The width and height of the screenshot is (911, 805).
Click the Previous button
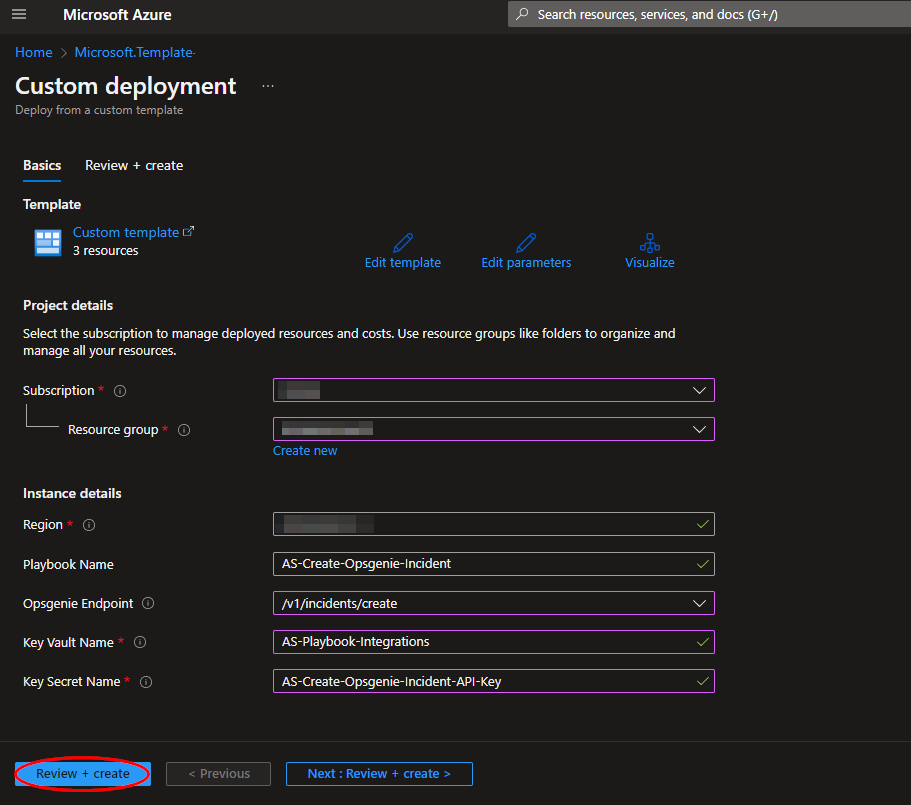[x=218, y=774]
